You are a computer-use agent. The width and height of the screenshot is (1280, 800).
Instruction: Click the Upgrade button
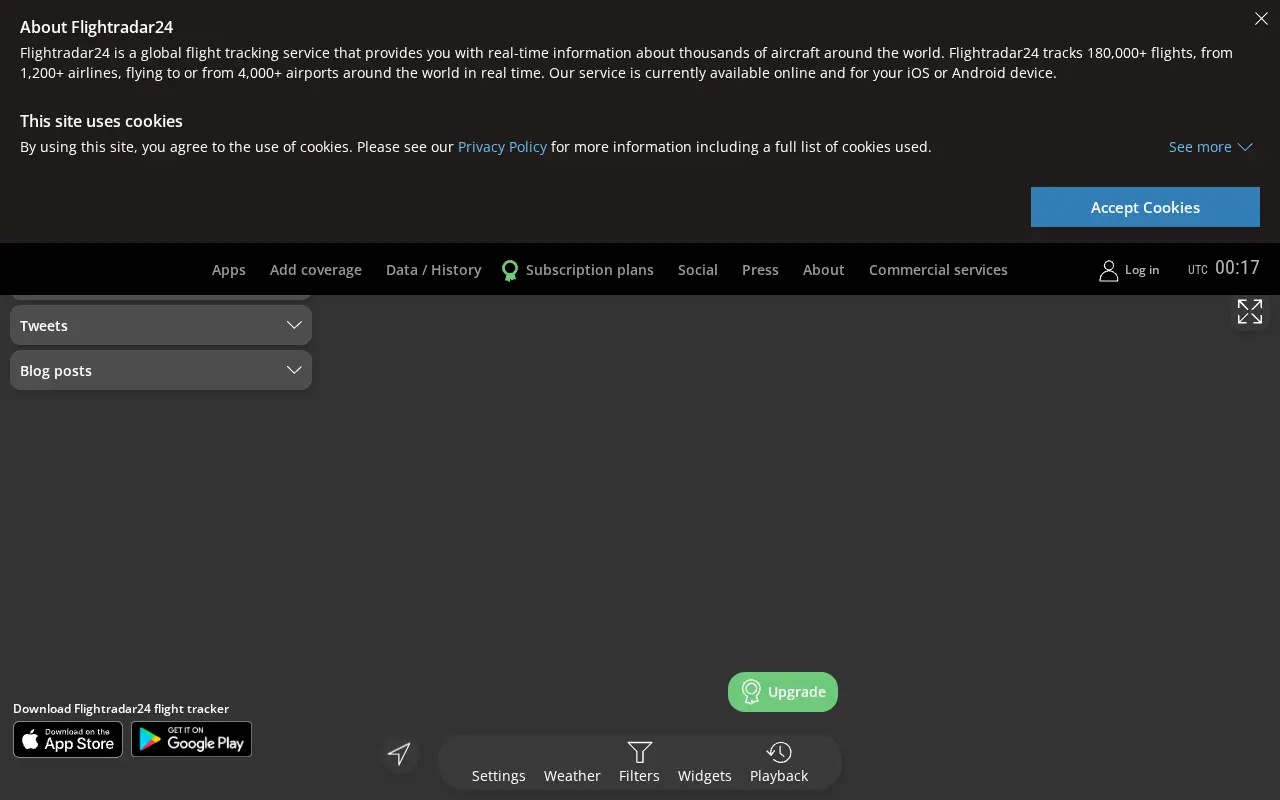coord(783,692)
